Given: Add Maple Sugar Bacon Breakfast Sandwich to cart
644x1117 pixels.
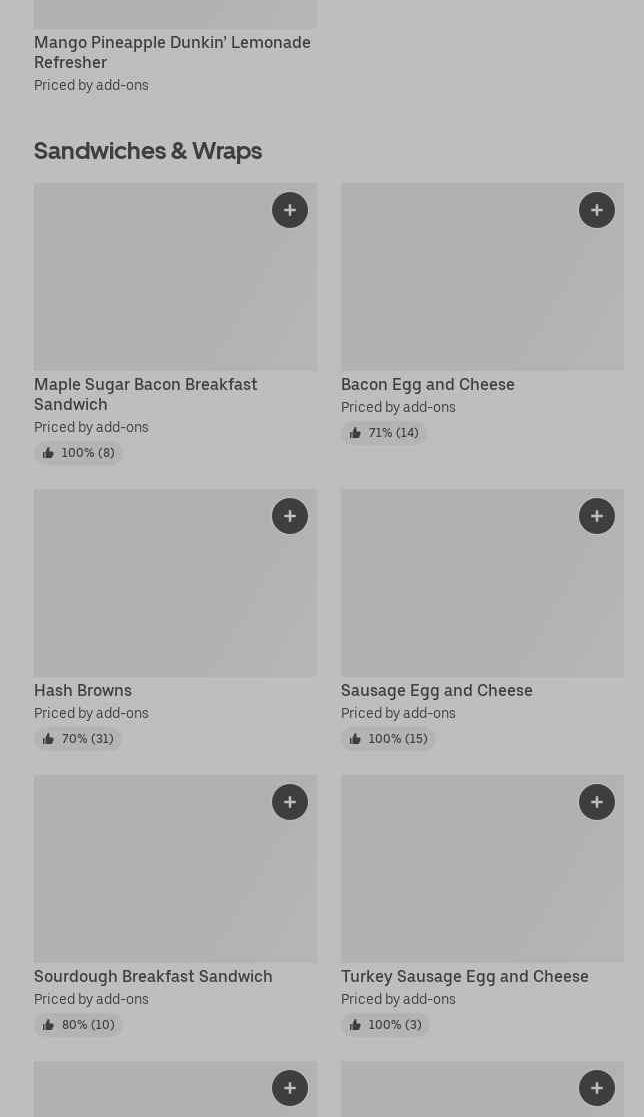Looking at the screenshot, I should 290,210.
